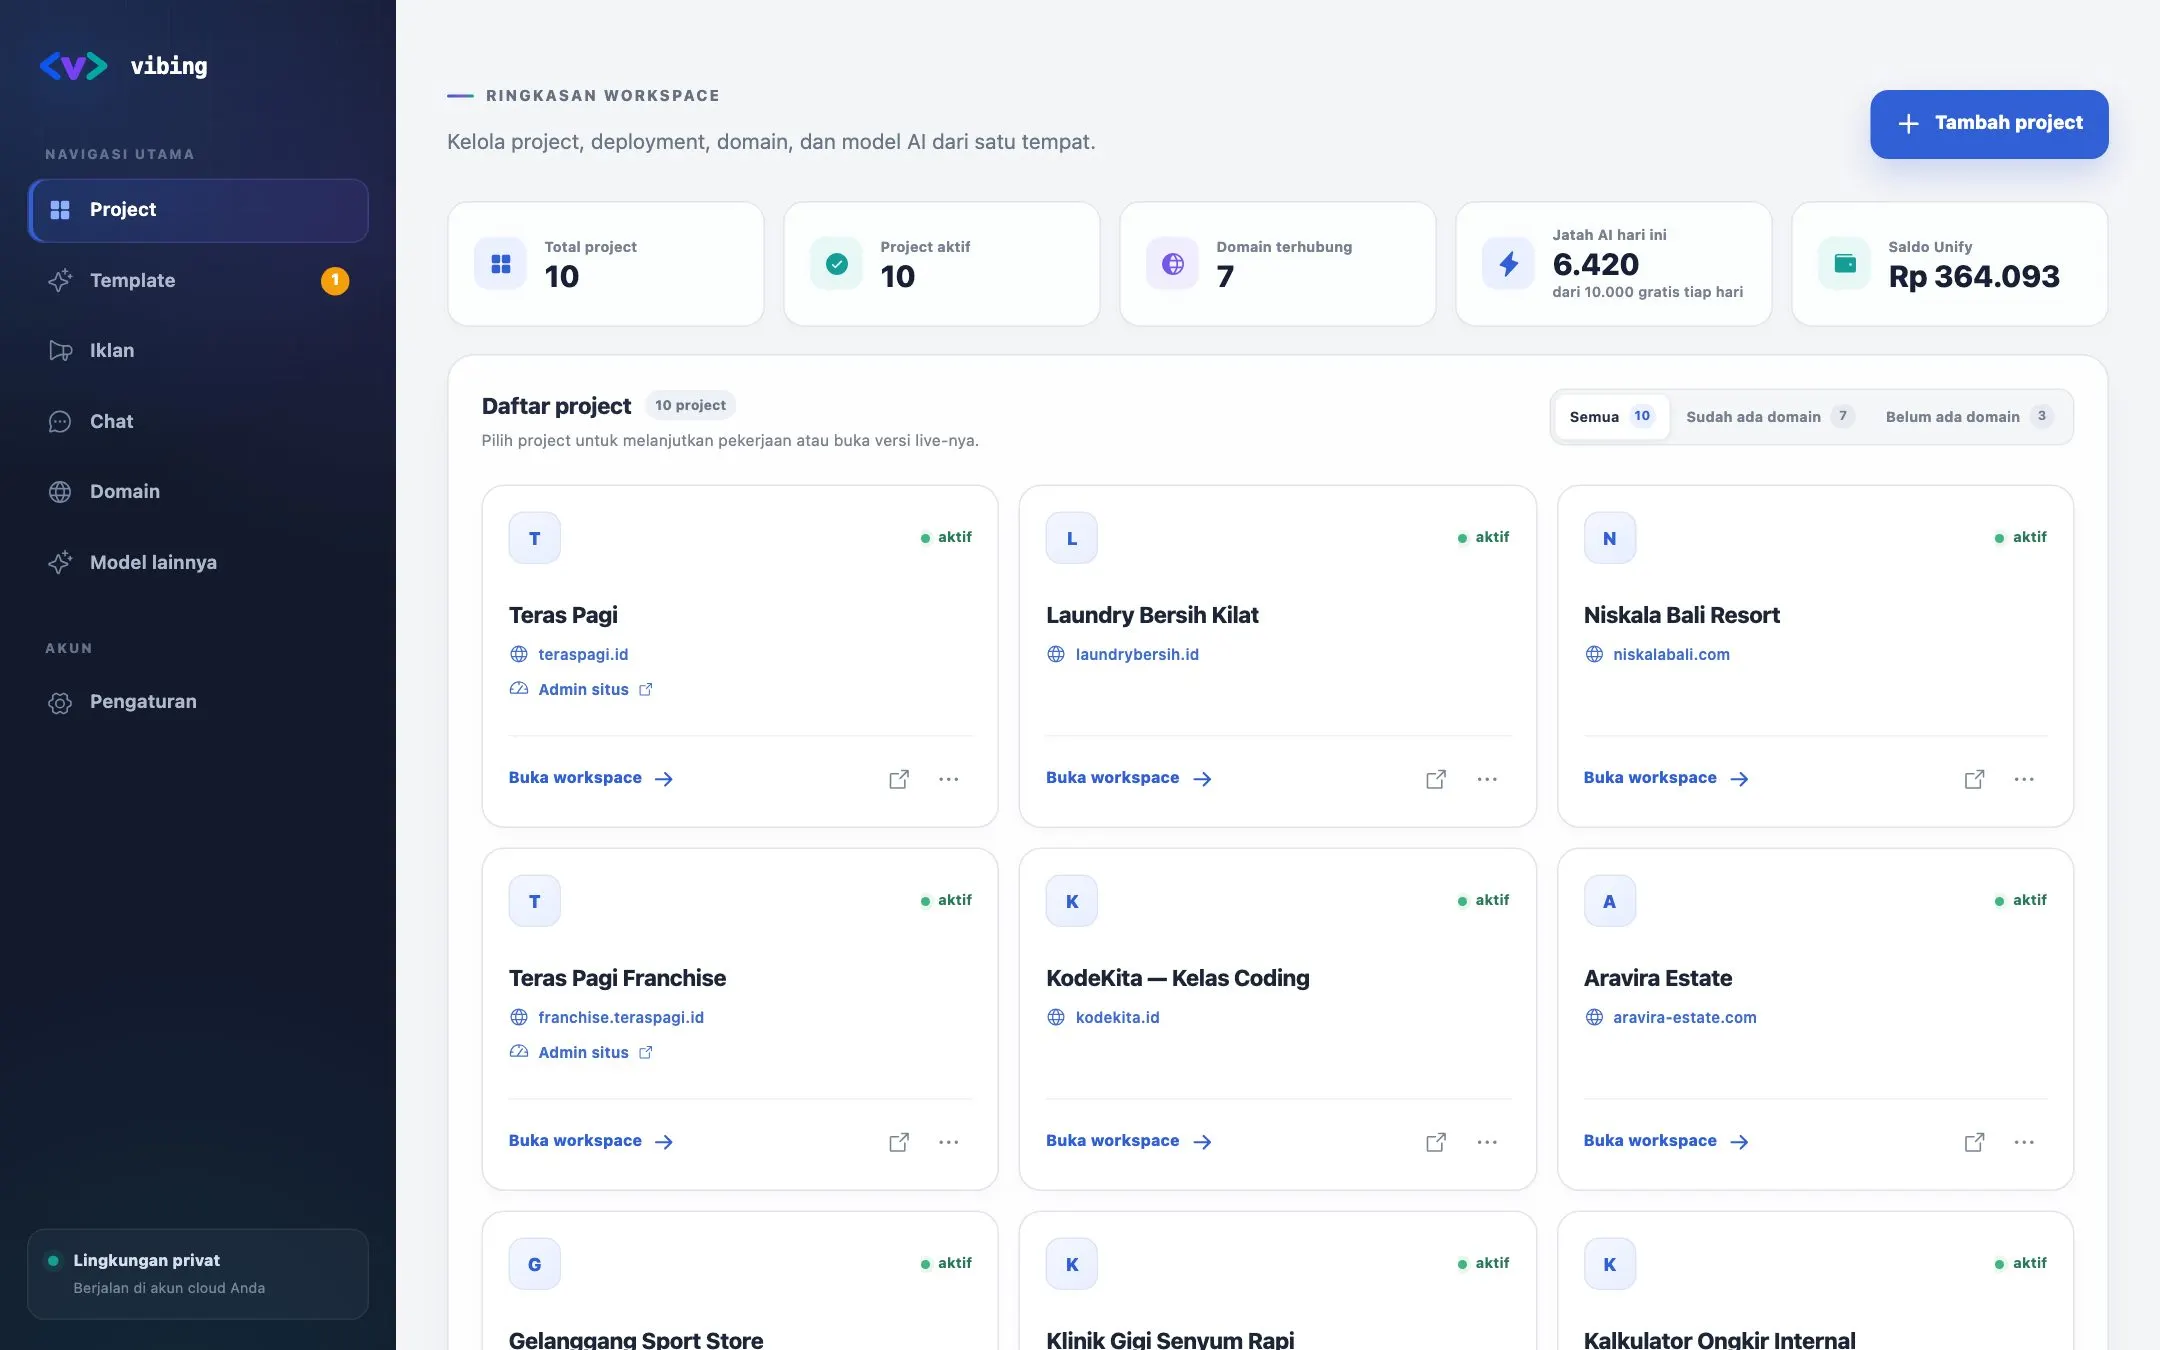Click Buka workspace for Teras Pagi
Screen dimensions: 2160x1350
point(591,779)
